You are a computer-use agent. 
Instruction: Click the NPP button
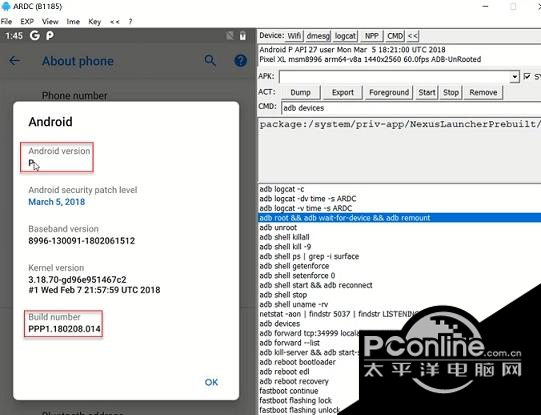[x=372, y=36]
